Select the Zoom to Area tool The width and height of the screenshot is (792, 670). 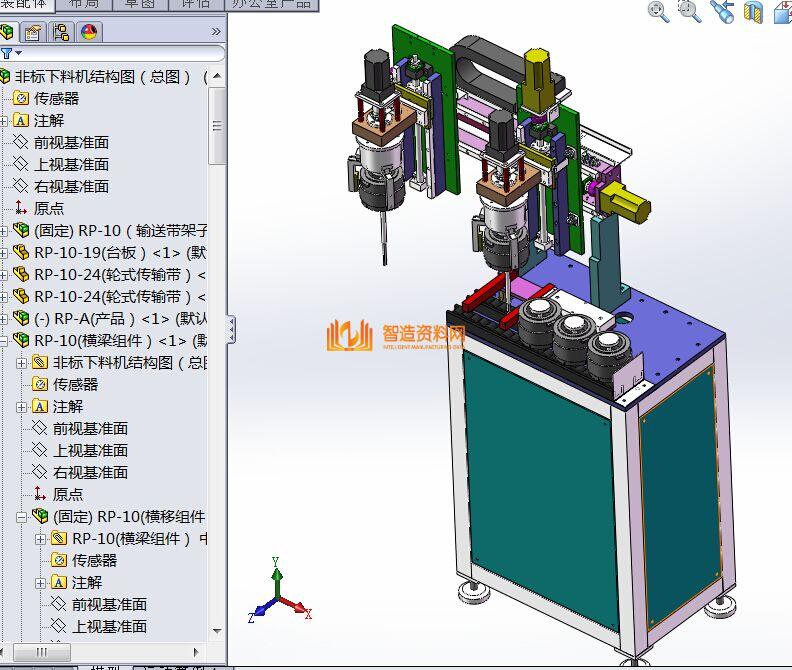[689, 11]
